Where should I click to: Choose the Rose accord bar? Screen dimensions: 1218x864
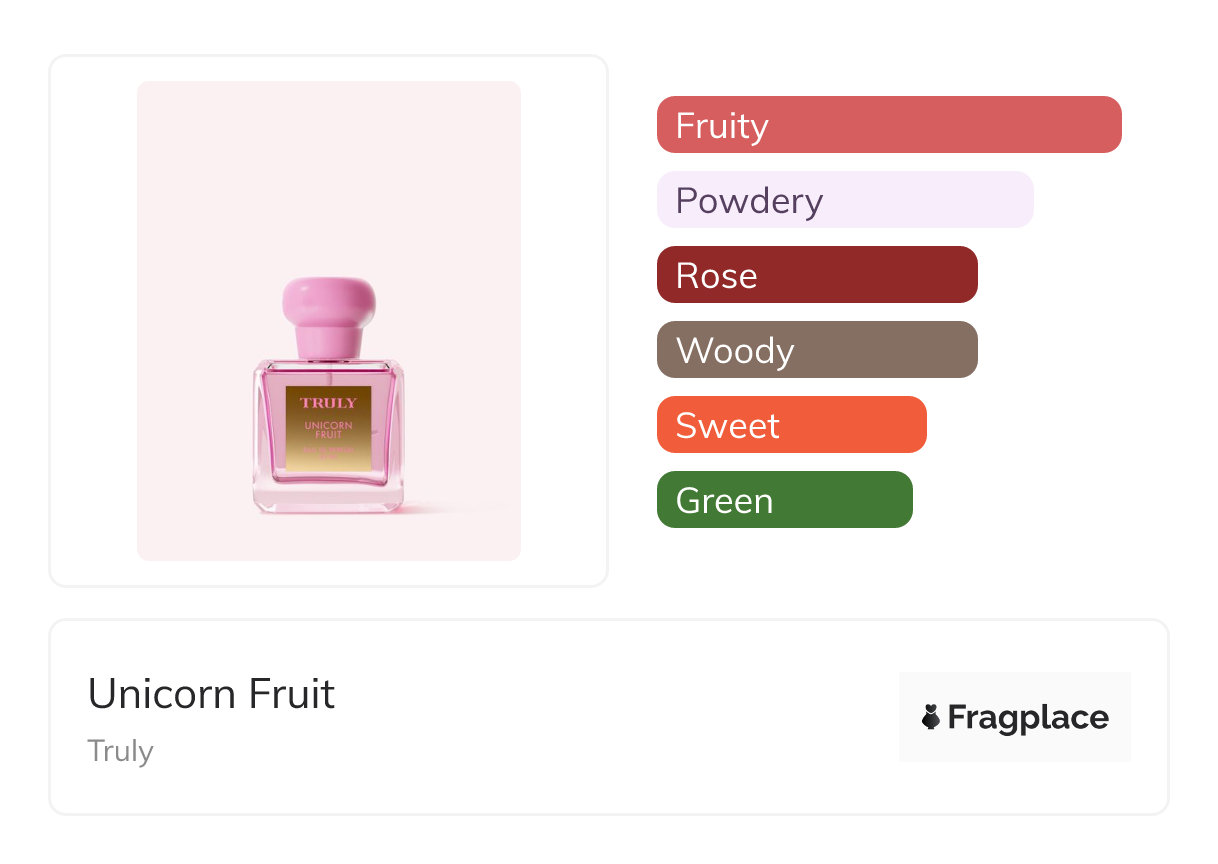817,275
